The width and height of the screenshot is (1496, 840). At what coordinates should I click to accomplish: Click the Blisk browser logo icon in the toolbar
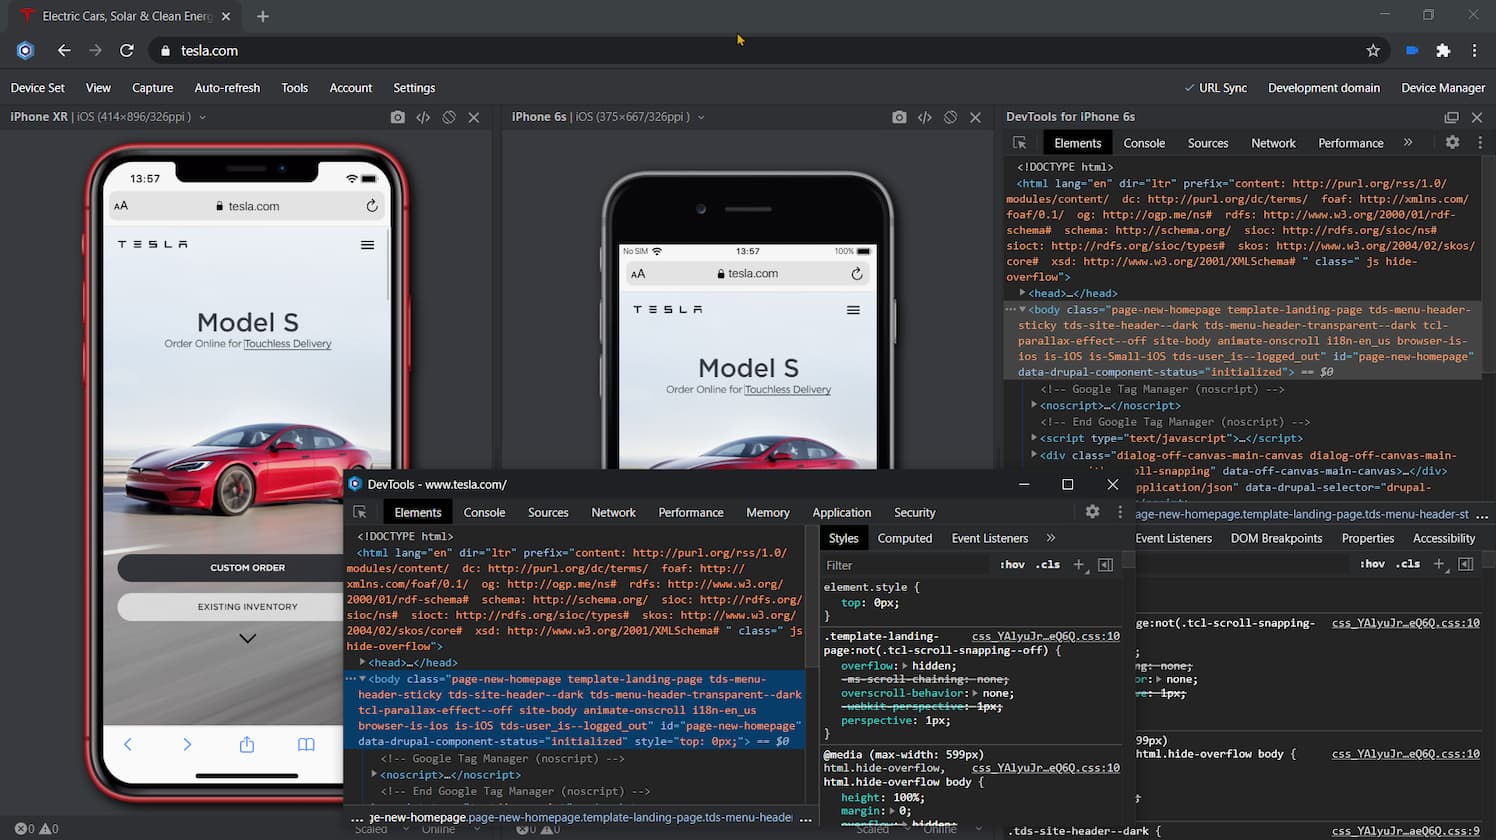[25, 50]
